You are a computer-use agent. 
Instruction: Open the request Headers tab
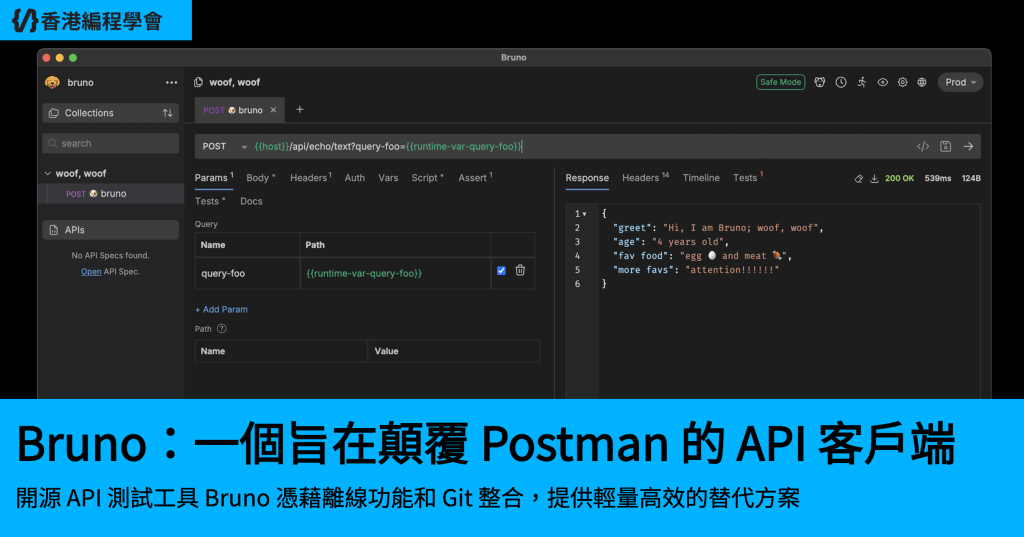tap(311, 178)
